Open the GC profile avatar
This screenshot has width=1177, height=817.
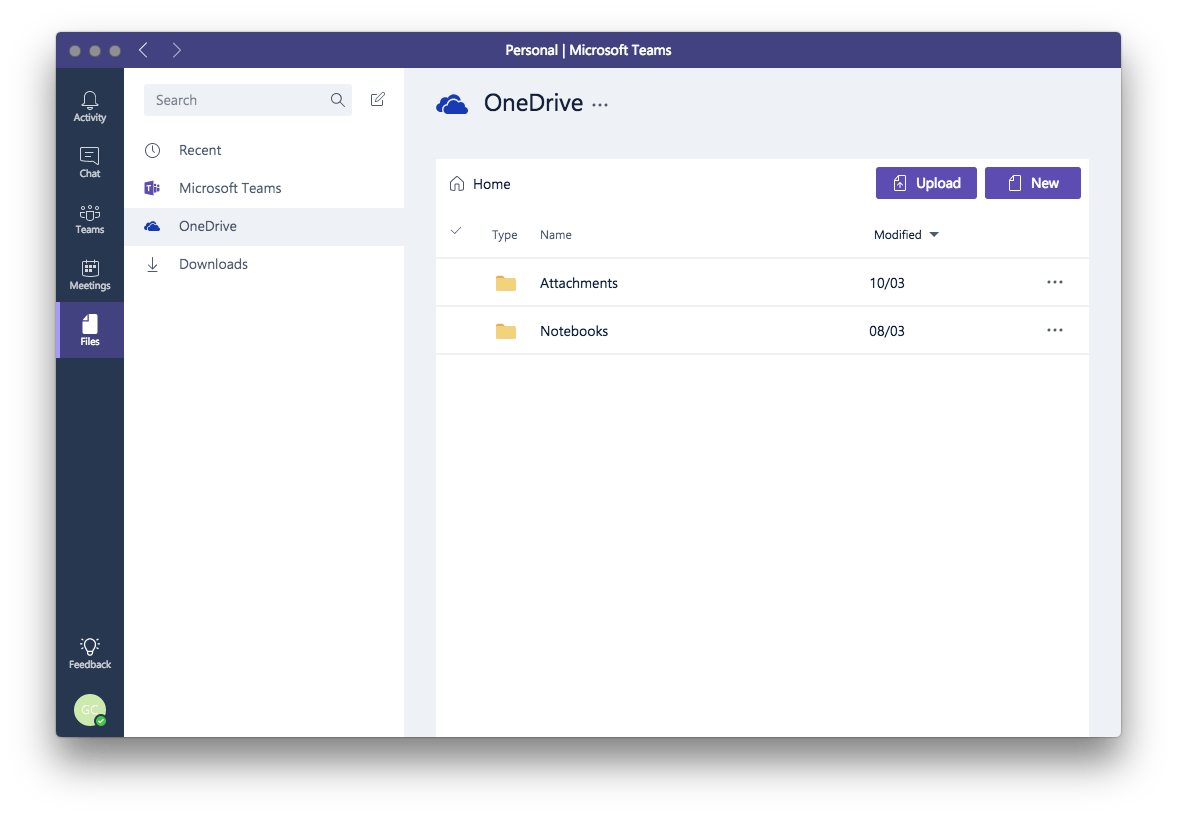(x=89, y=710)
